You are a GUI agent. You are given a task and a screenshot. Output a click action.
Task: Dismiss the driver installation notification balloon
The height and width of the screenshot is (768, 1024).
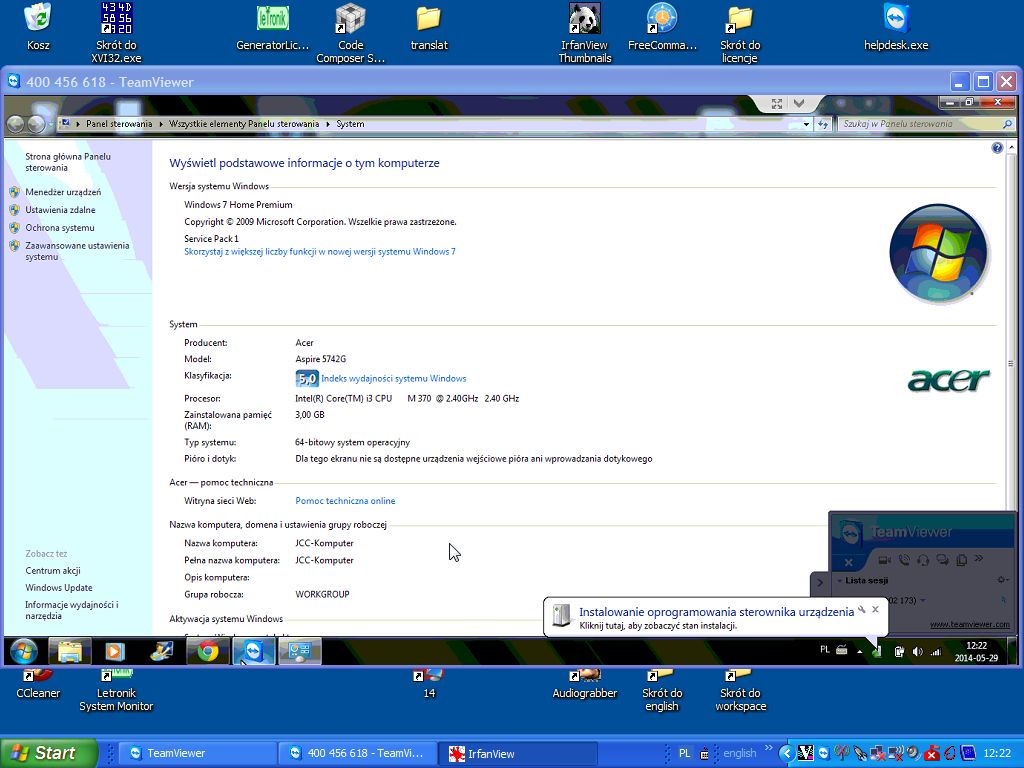(x=875, y=609)
